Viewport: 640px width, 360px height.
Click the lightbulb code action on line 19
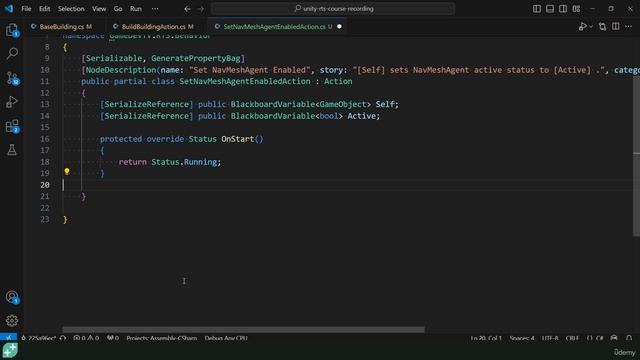pyautogui.click(x=67, y=172)
